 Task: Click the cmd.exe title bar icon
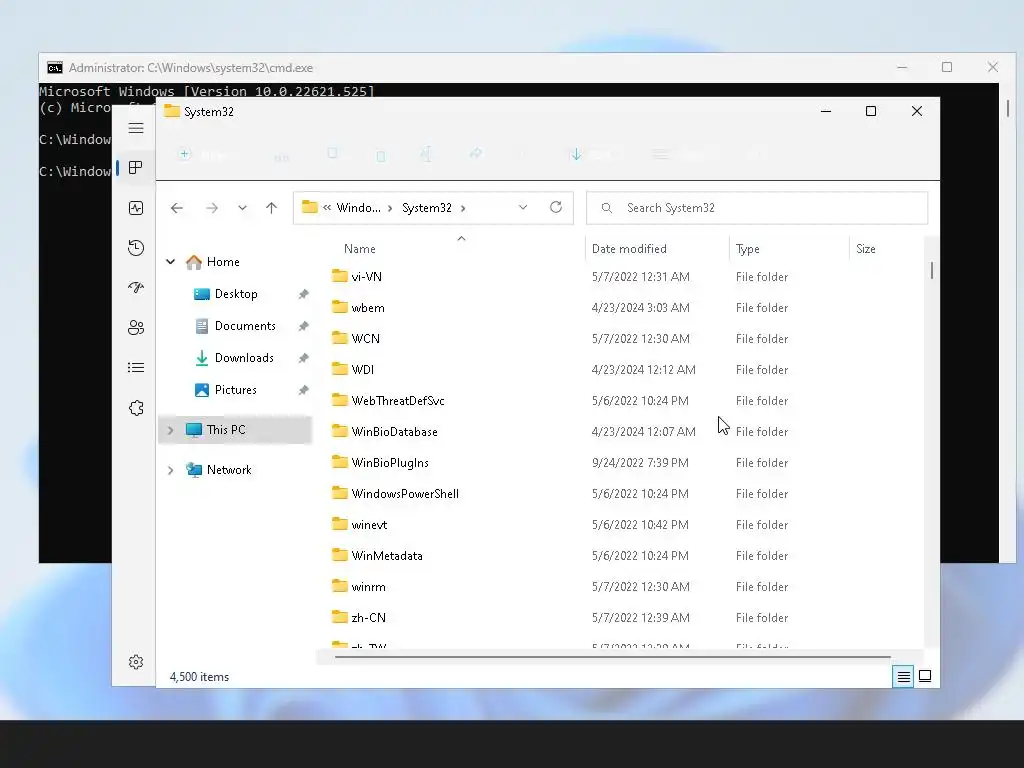55,67
